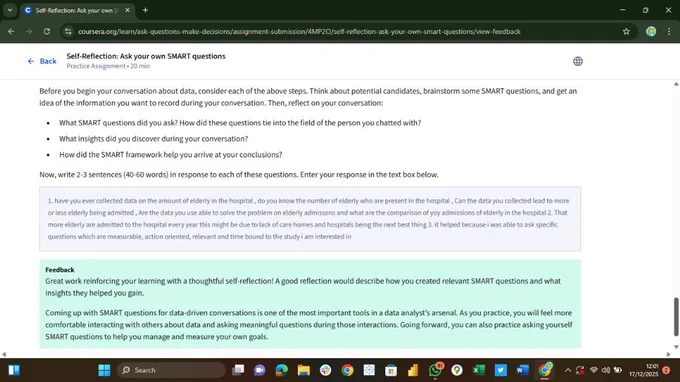680x382 pixels.
Task: Open the volume tray icon
Action: tap(606, 370)
